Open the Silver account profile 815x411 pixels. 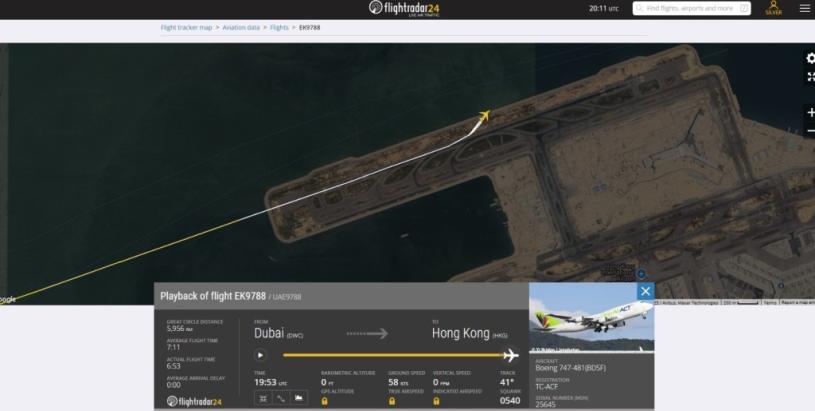pyautogui.click(x=773, y=8)
